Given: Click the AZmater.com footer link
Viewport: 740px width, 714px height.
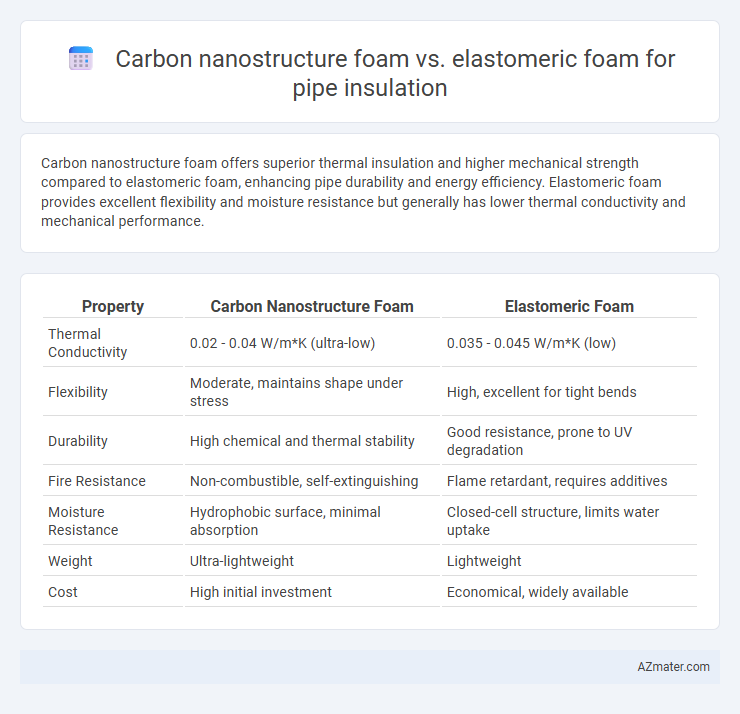Looking at the screenshot, I should pos(673,666).
